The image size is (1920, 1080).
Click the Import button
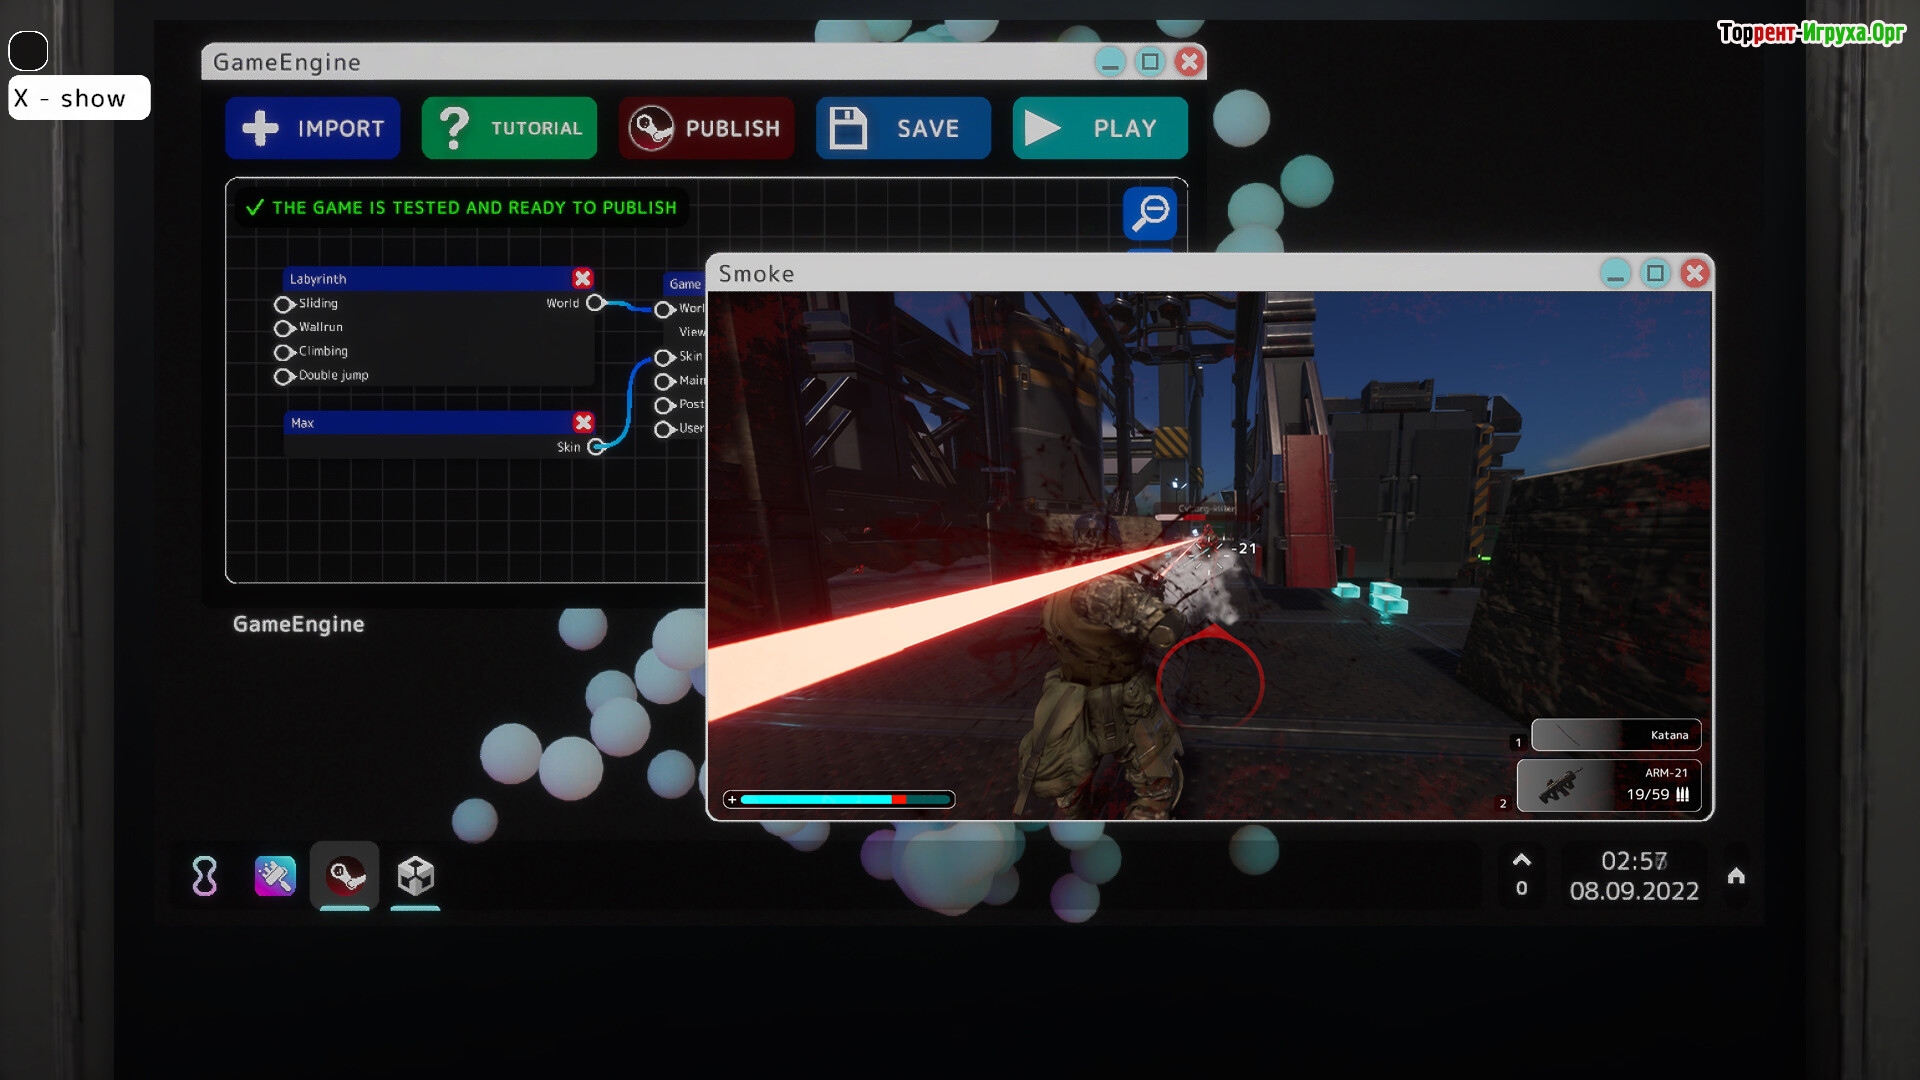coord(312,128)
